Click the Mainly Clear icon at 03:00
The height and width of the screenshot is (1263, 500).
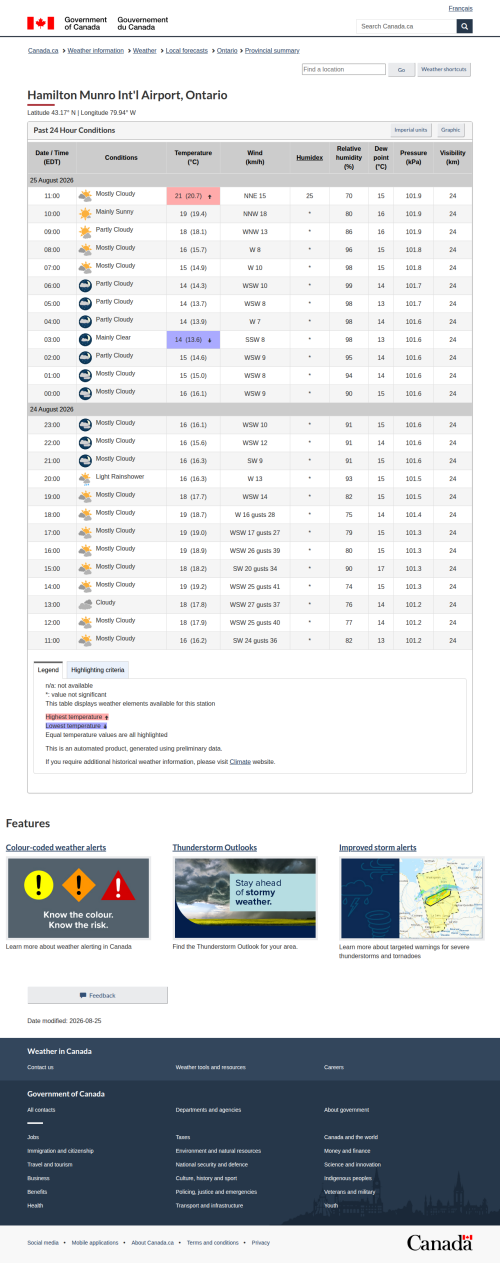click(85, 339)
